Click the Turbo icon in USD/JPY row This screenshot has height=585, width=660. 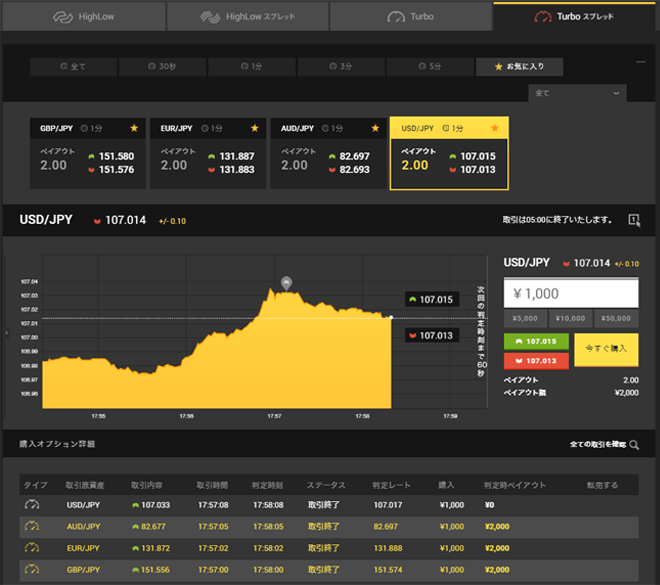coord(32,505)
